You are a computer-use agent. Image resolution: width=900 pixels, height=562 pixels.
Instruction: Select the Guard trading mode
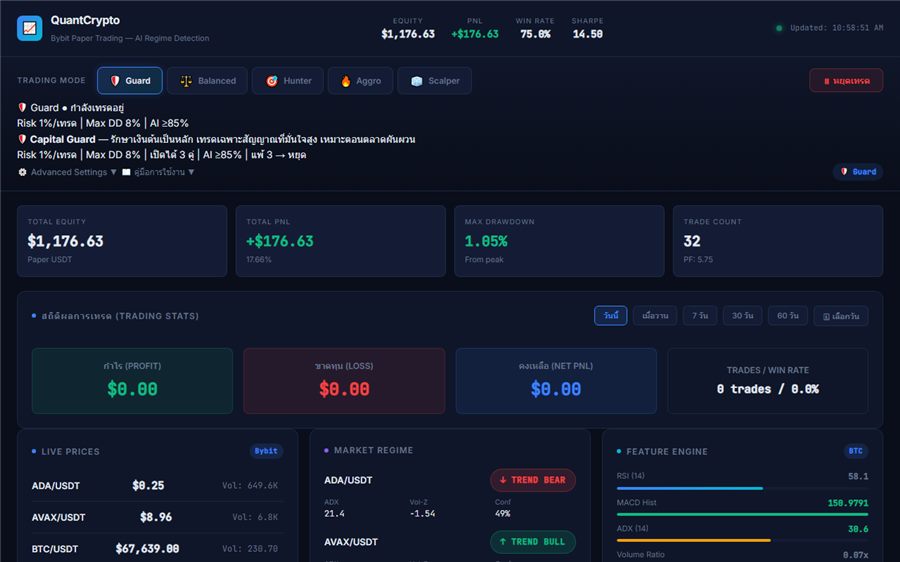[x=130, y=80]
